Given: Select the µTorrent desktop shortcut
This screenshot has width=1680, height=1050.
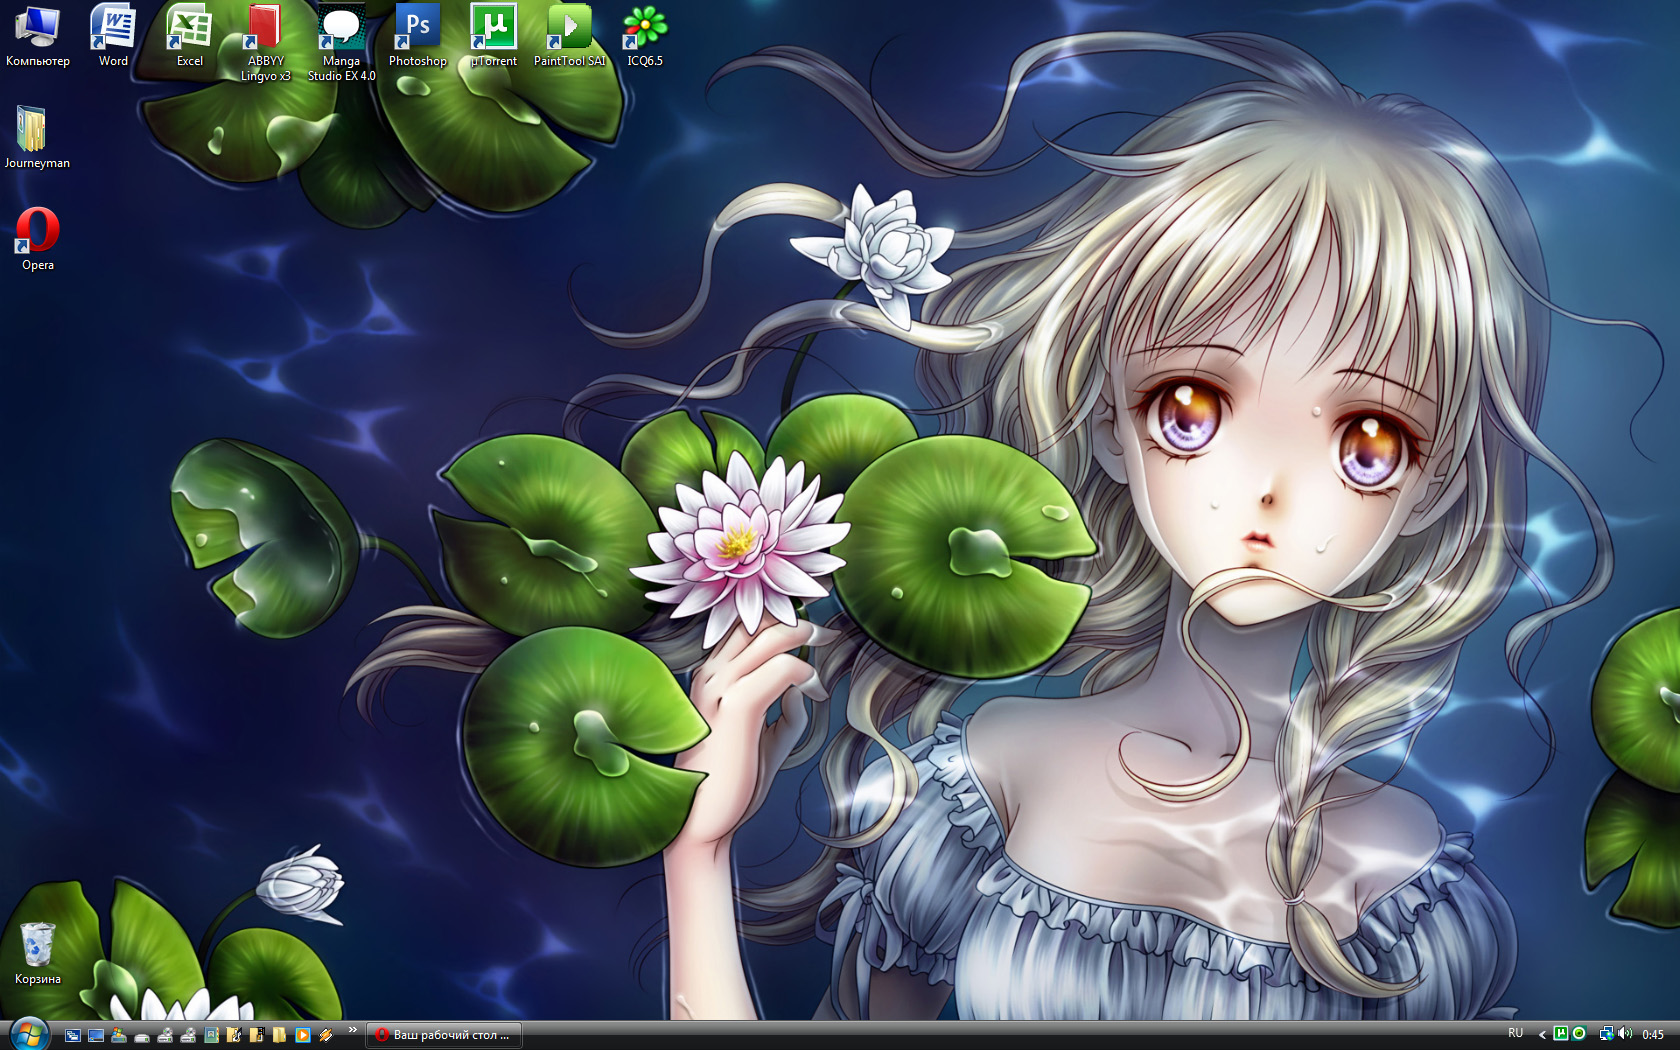Looking at the screenshot, I should (x=493, y=35).
